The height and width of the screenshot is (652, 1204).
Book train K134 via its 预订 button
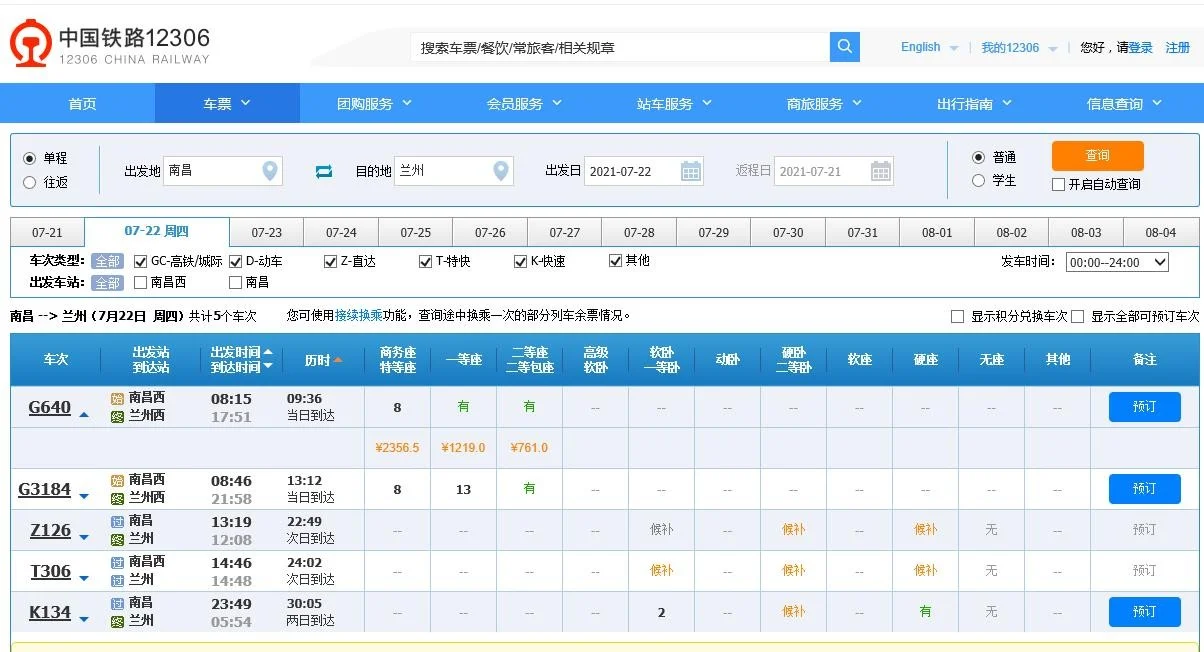click(1143, 611)
